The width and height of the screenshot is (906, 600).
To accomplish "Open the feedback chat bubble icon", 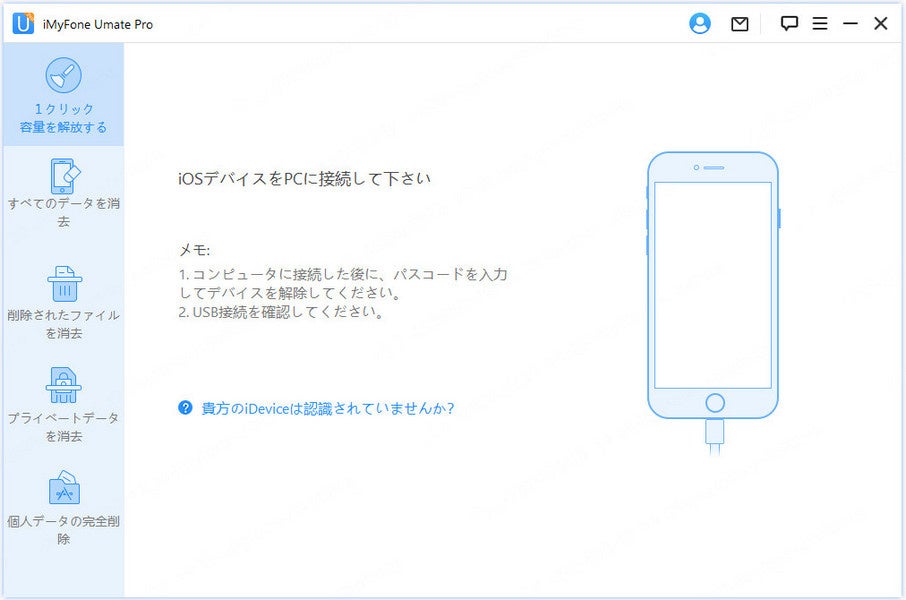I will pyautogui.click(x=789, y=23).
